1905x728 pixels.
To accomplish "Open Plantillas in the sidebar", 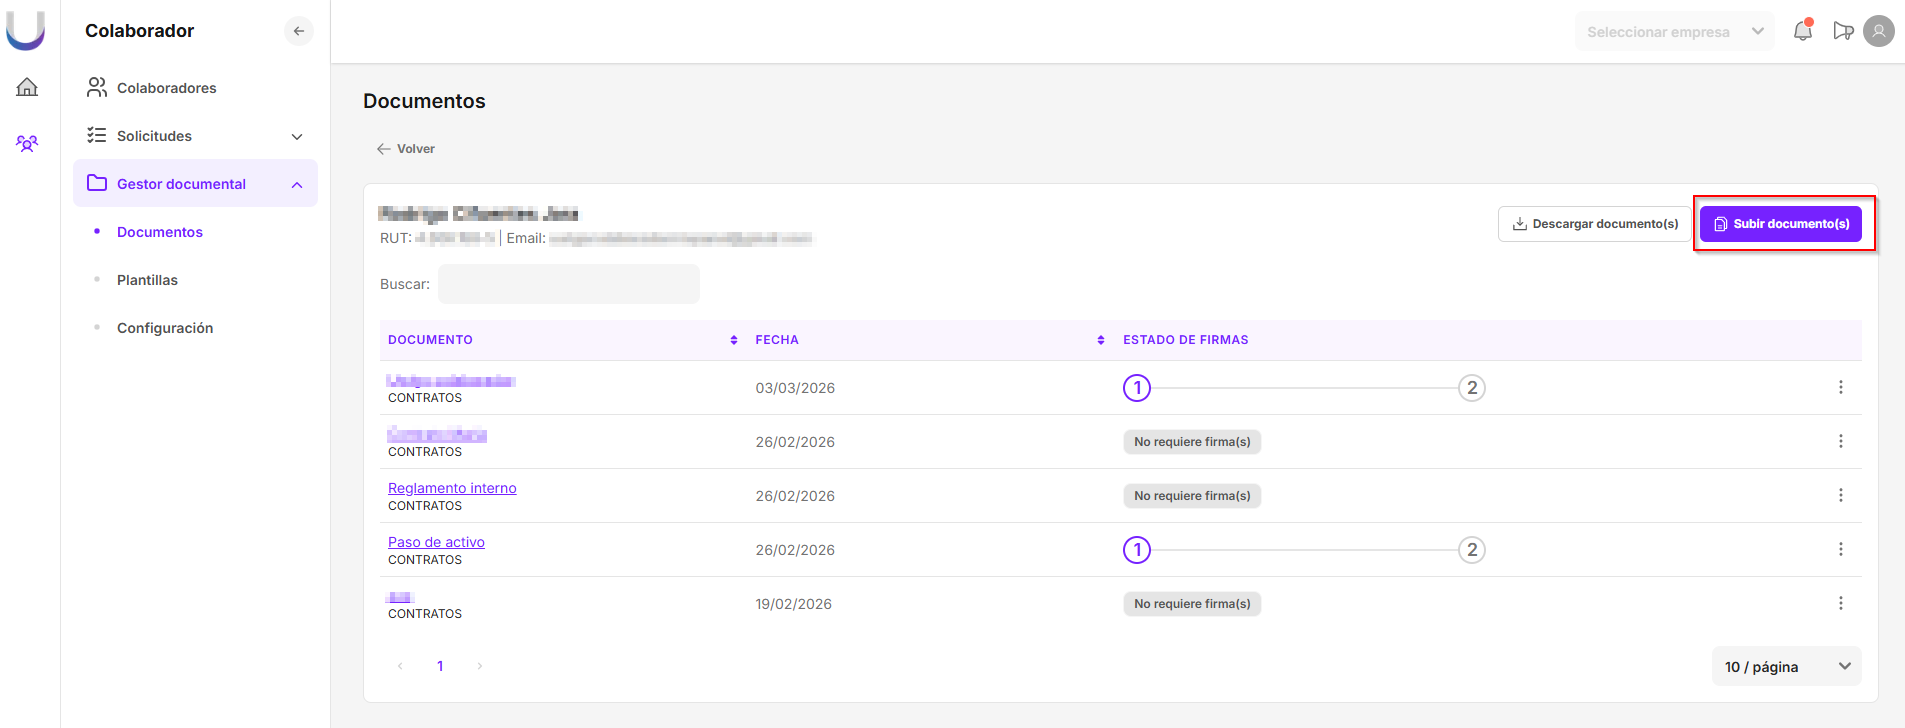I will pyautogui.click(x=147, y=280).
